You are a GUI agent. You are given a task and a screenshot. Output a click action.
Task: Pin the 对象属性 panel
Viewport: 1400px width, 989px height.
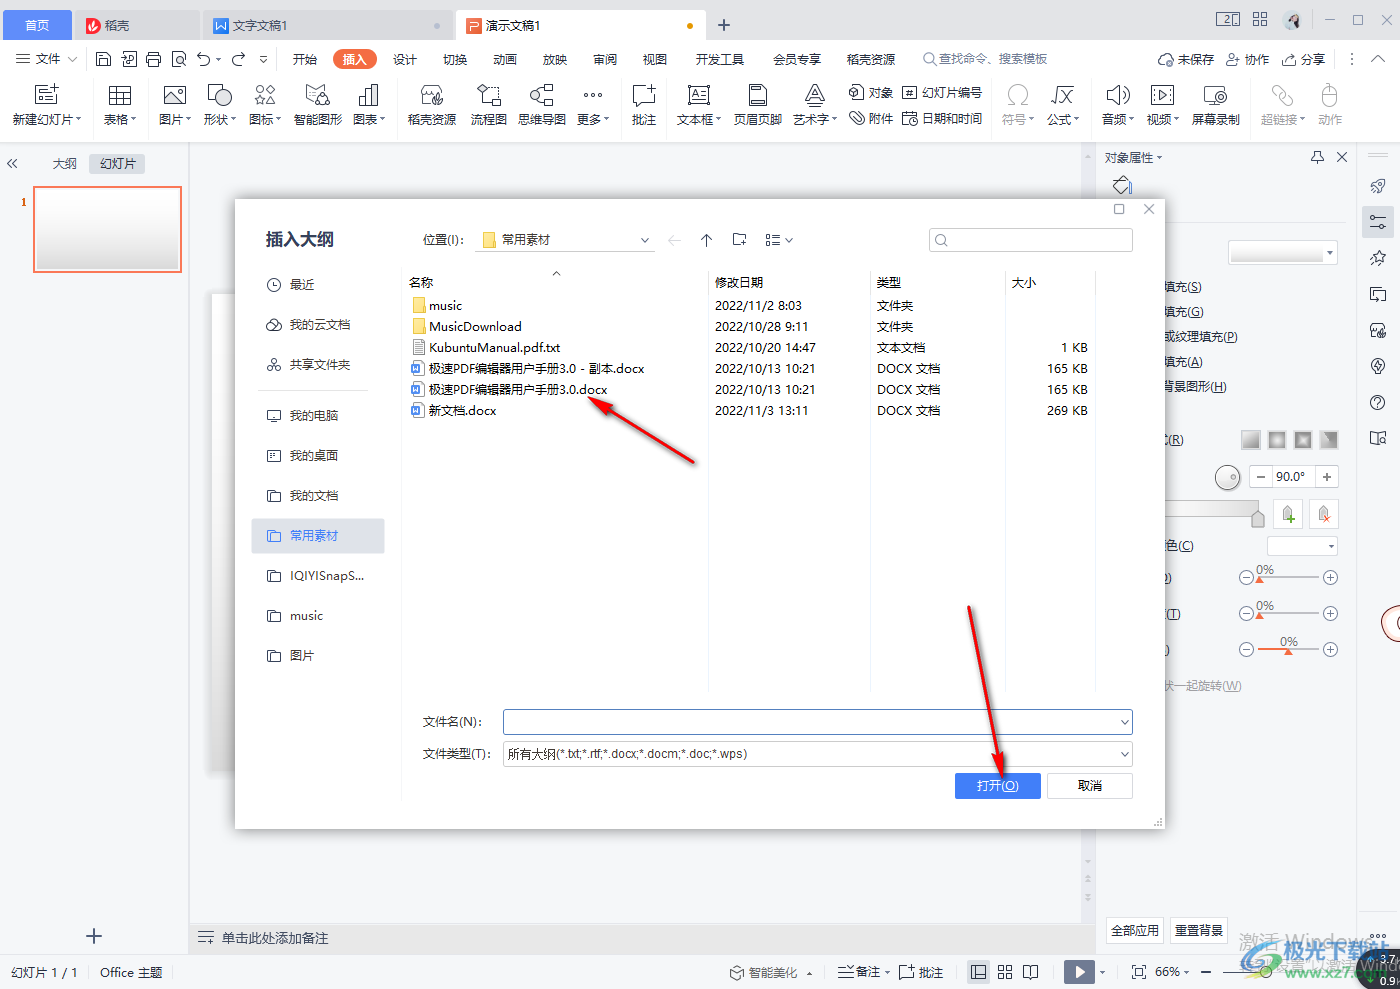click(1317, 157)
